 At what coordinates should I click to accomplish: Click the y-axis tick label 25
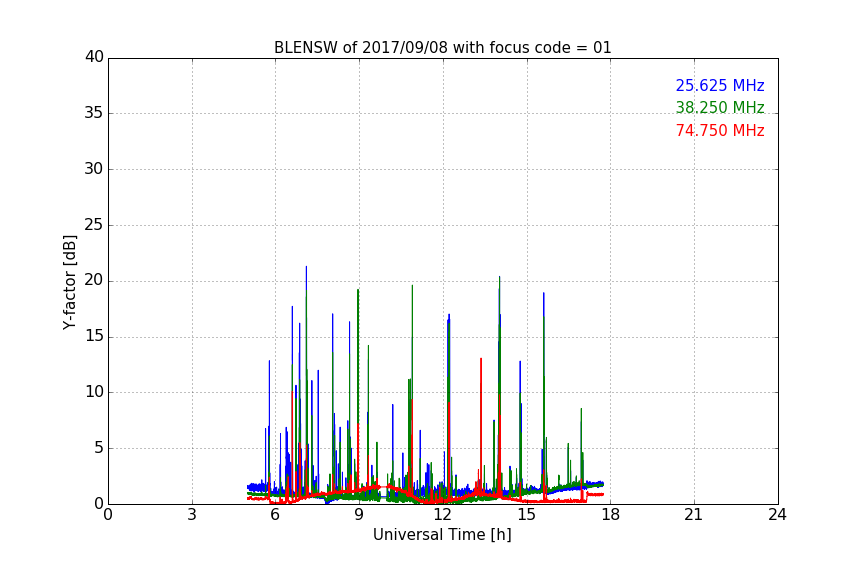tap(94, 224)
